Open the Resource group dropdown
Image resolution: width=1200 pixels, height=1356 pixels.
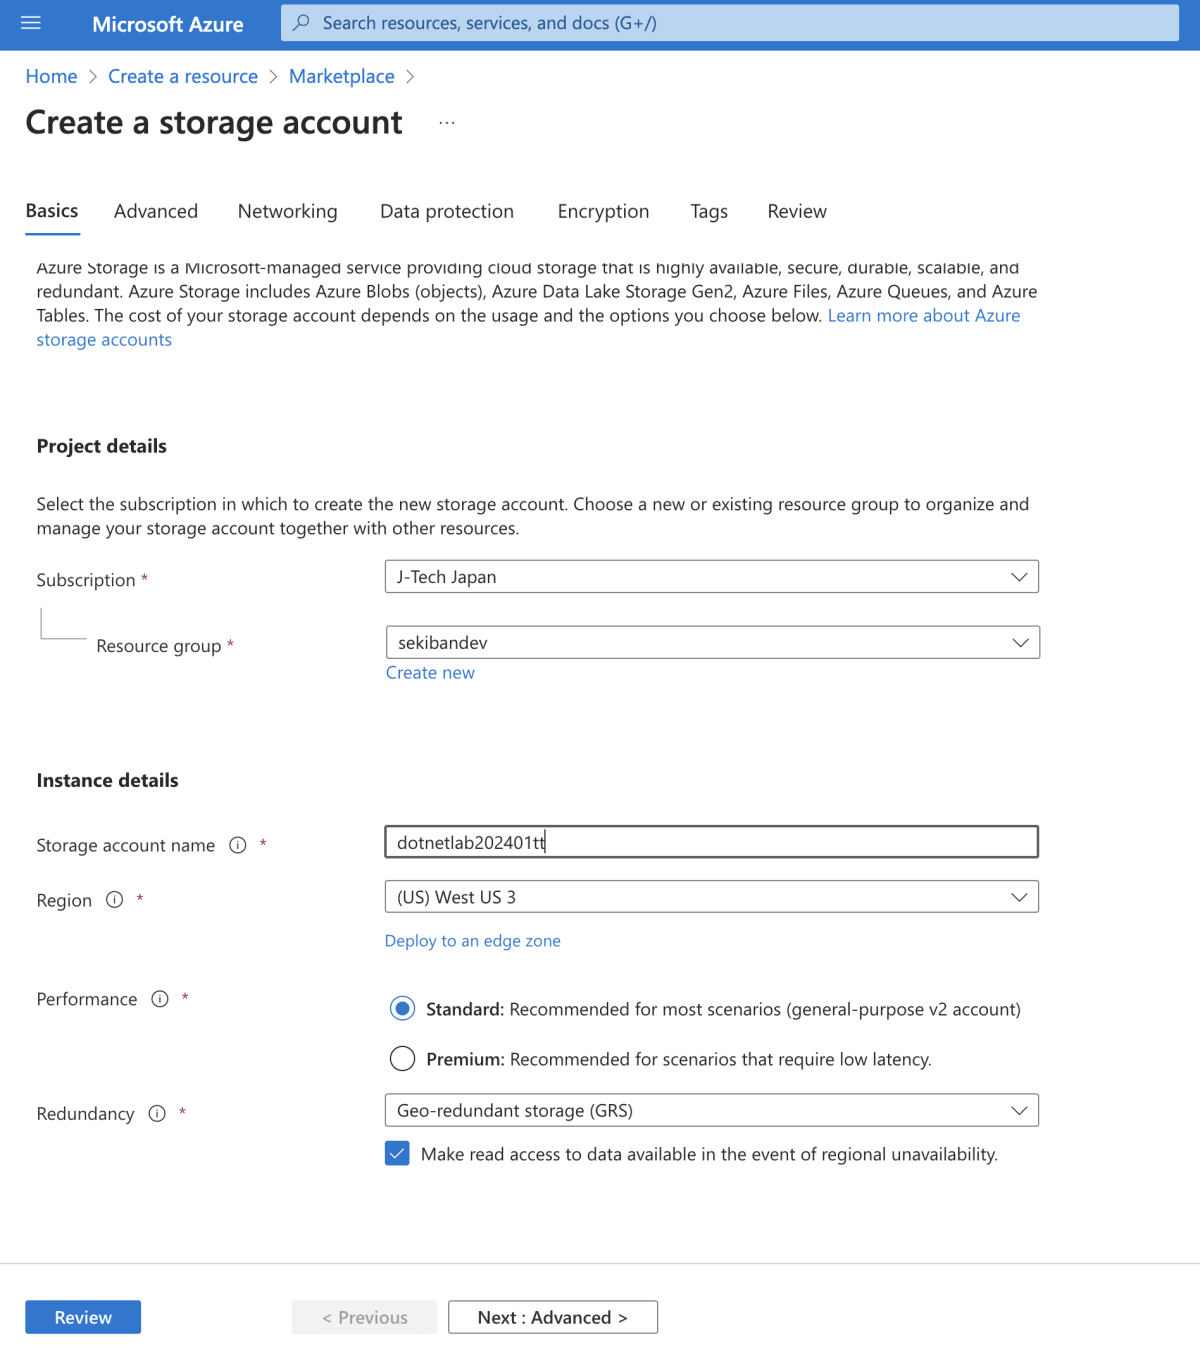(x=712, y=642)
